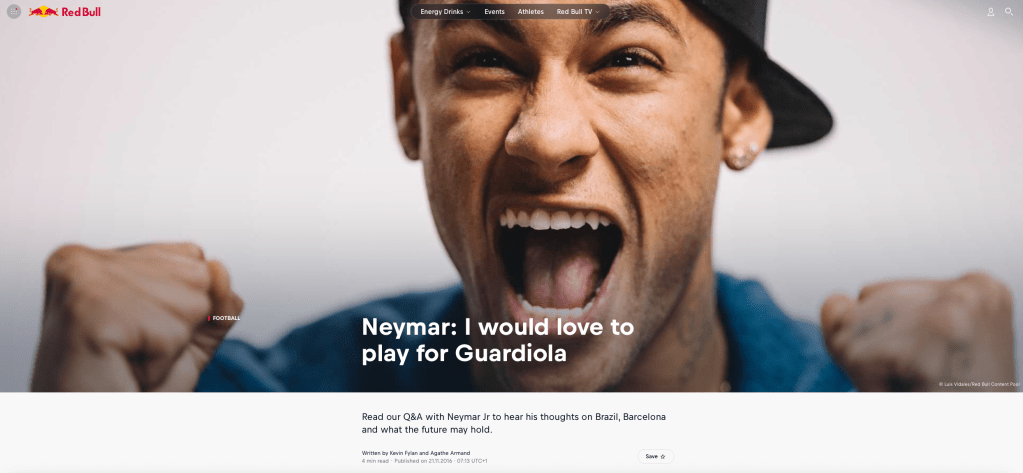Click author name Kevin Fylan
Image resolution: width=1023 pixels, height=473 pixels.
tap(405, 453)
